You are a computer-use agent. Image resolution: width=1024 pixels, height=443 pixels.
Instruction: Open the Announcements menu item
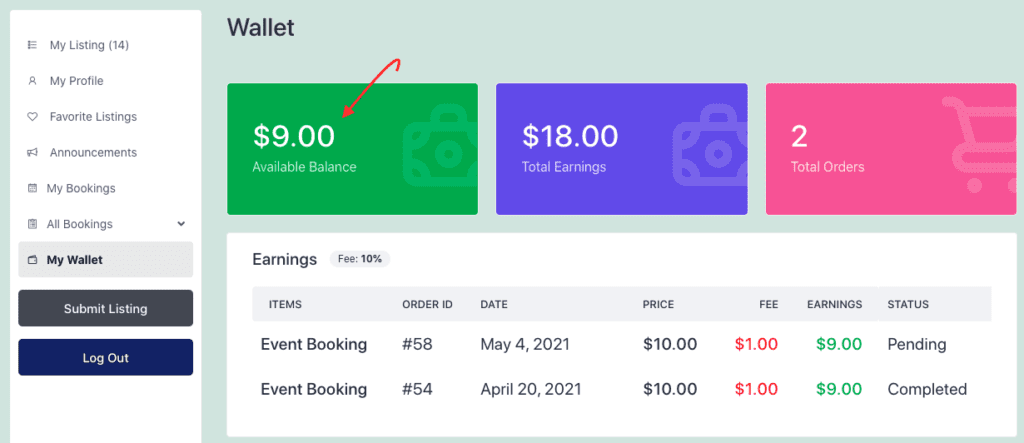[93, 152]
